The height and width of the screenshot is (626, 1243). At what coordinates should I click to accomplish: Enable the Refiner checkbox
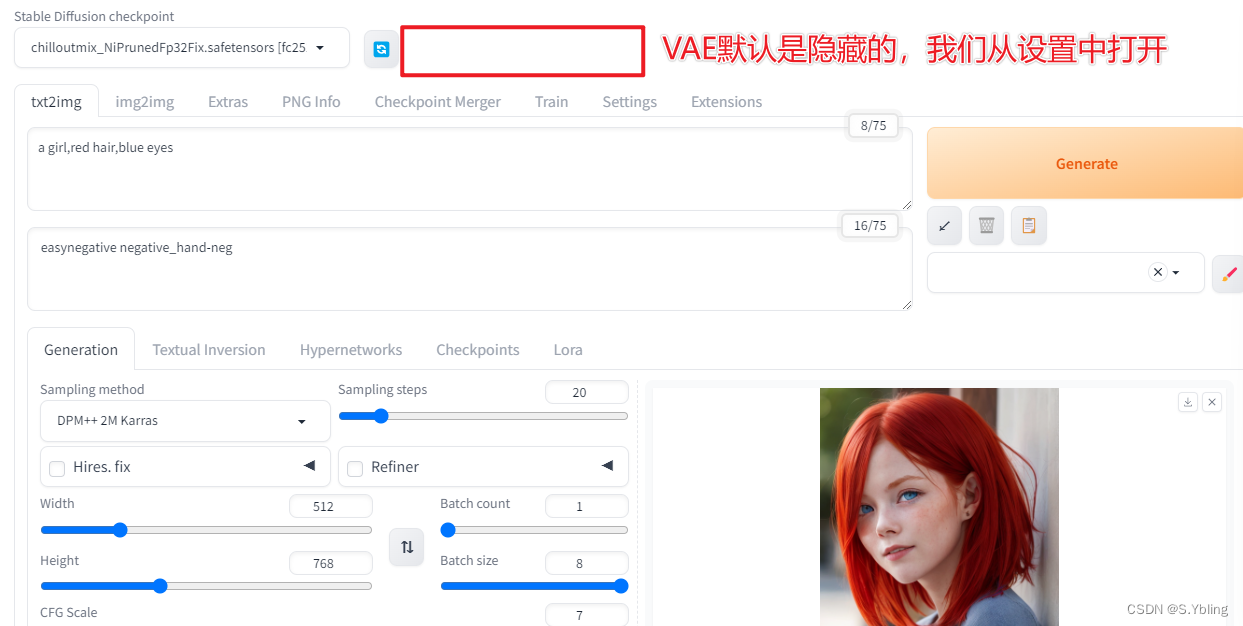(x=355, y=466)
